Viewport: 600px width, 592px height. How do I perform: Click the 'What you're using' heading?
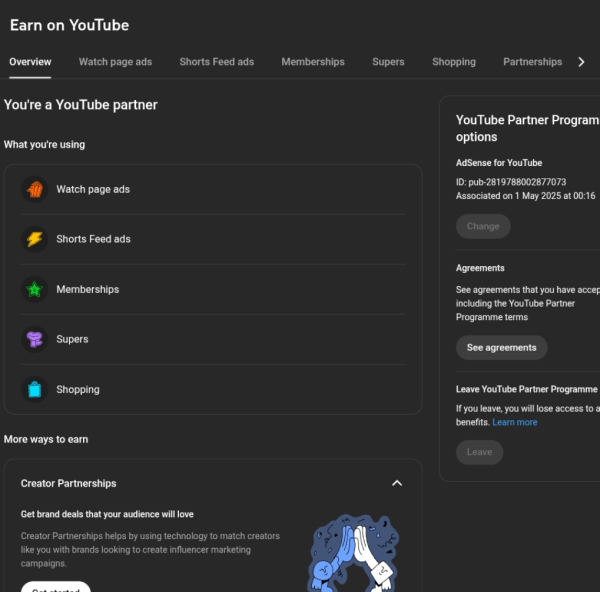pos(44,145)
